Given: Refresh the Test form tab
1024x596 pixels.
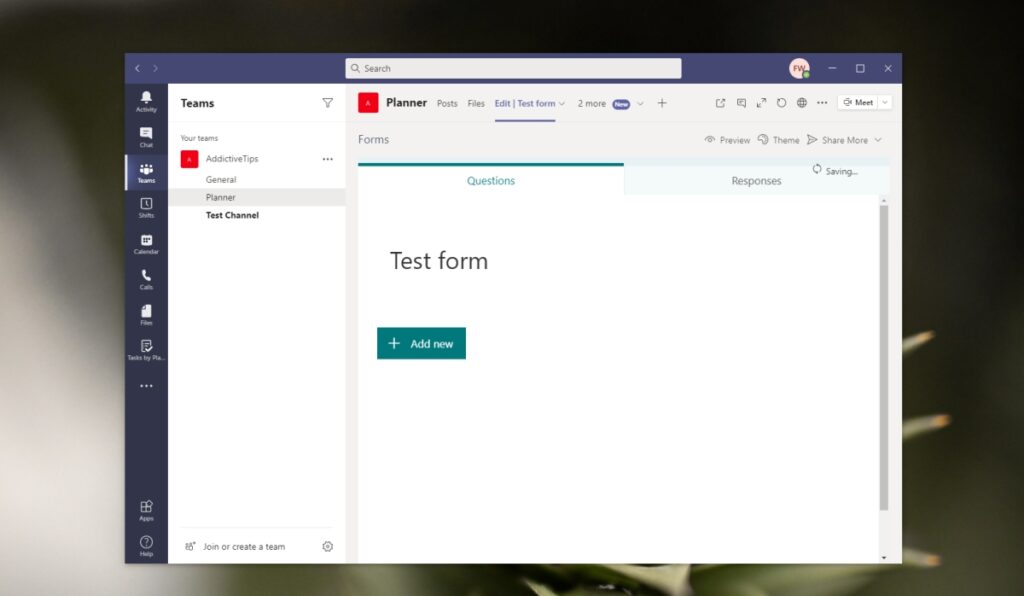Looking at the screenshot, I should click(781, 102).
